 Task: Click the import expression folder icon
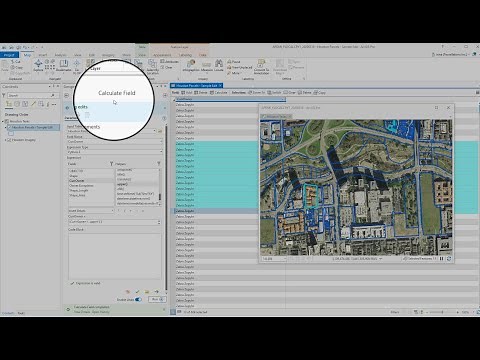coord(147,292)
